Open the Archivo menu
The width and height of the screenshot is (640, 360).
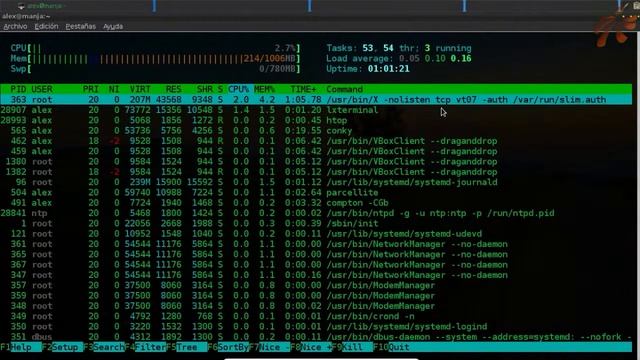[x=15, y=27]
